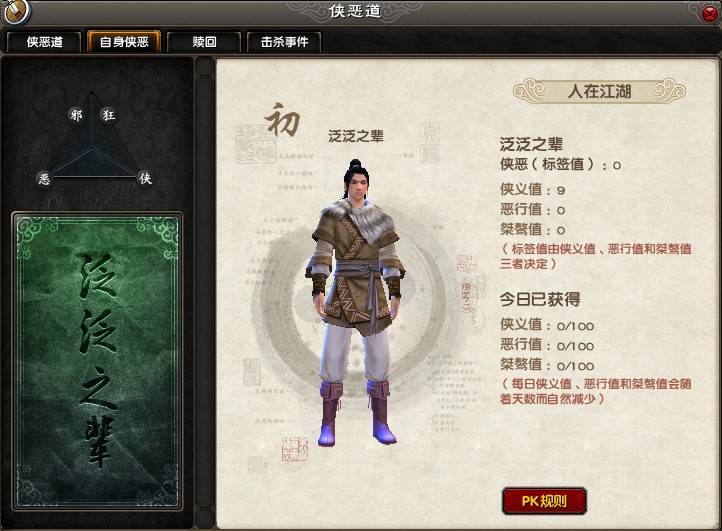Close the 侠恶道 window with red X

711,14
